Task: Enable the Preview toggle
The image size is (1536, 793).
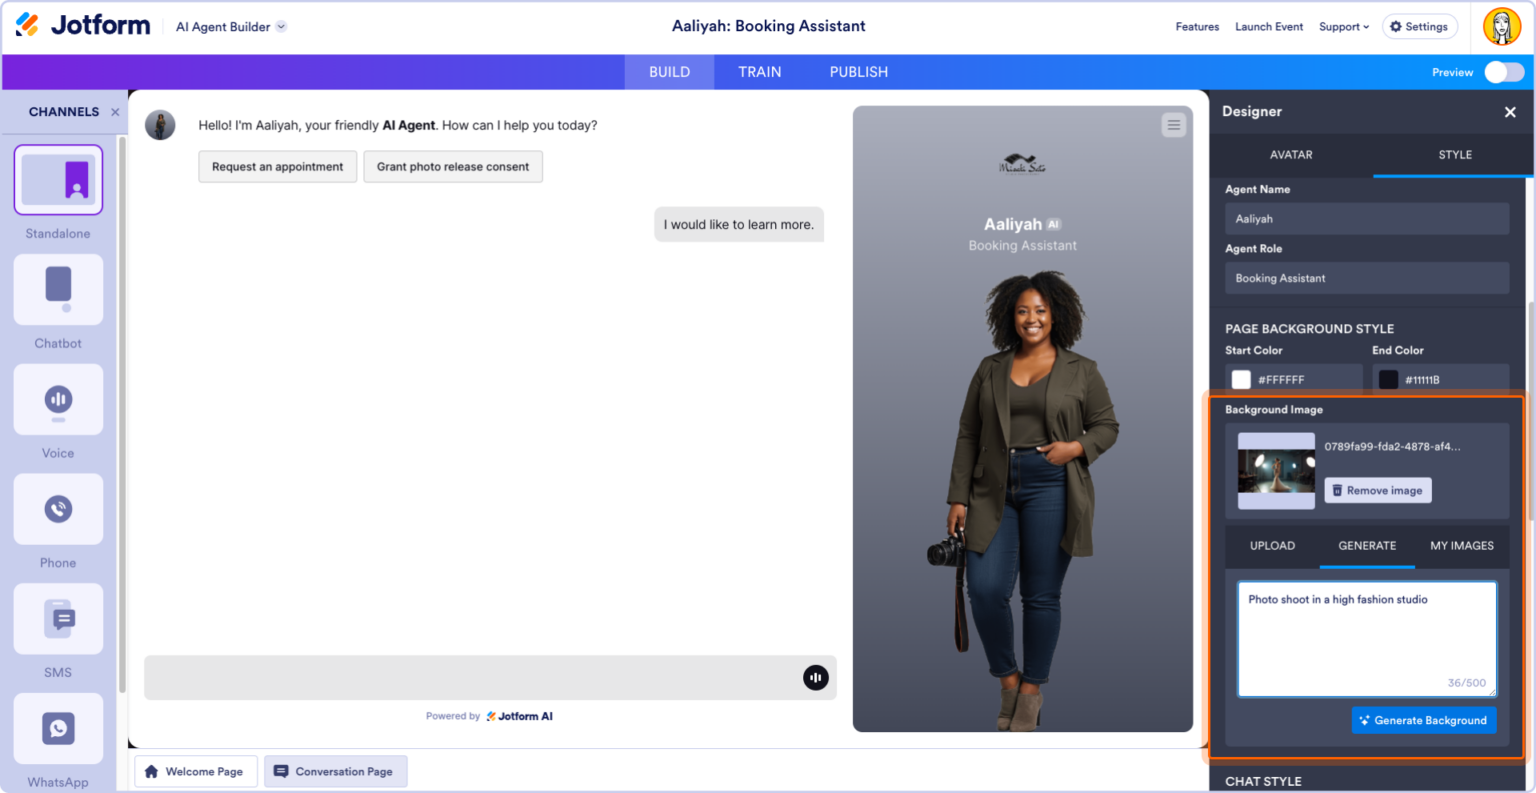Action: (x=1502, y=72)
